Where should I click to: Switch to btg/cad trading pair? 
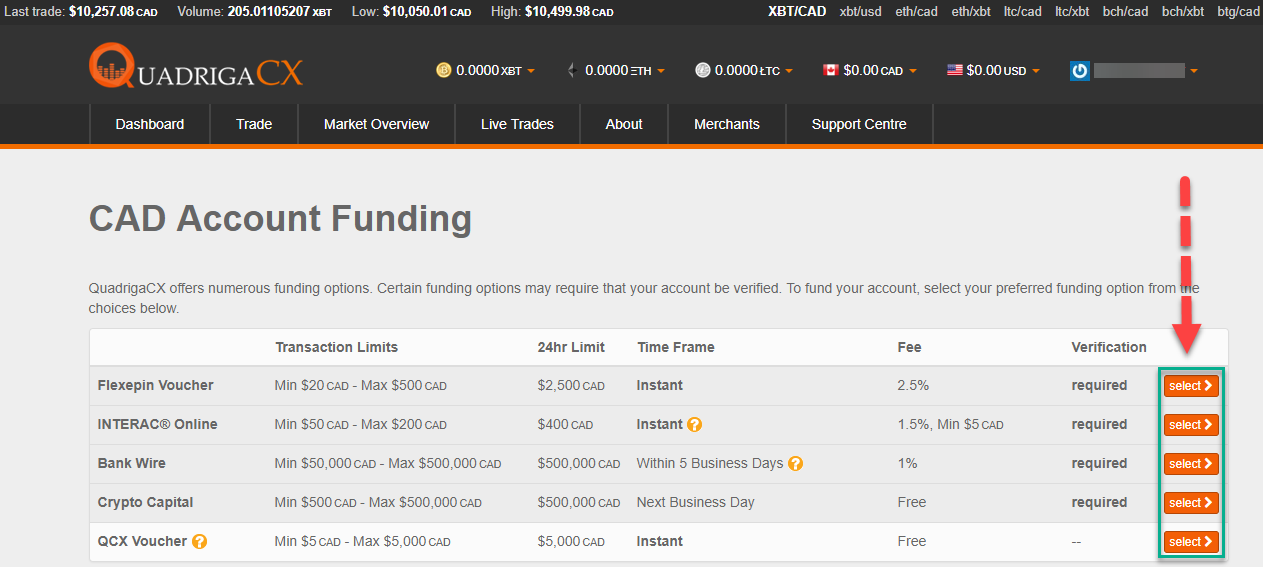click(x=1238, y=12)
